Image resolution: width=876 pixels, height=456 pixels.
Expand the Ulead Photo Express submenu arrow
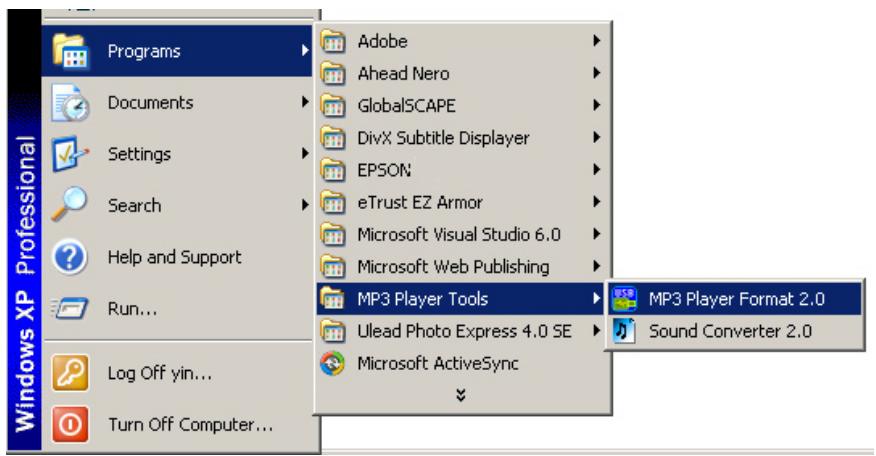click(597, 331)
